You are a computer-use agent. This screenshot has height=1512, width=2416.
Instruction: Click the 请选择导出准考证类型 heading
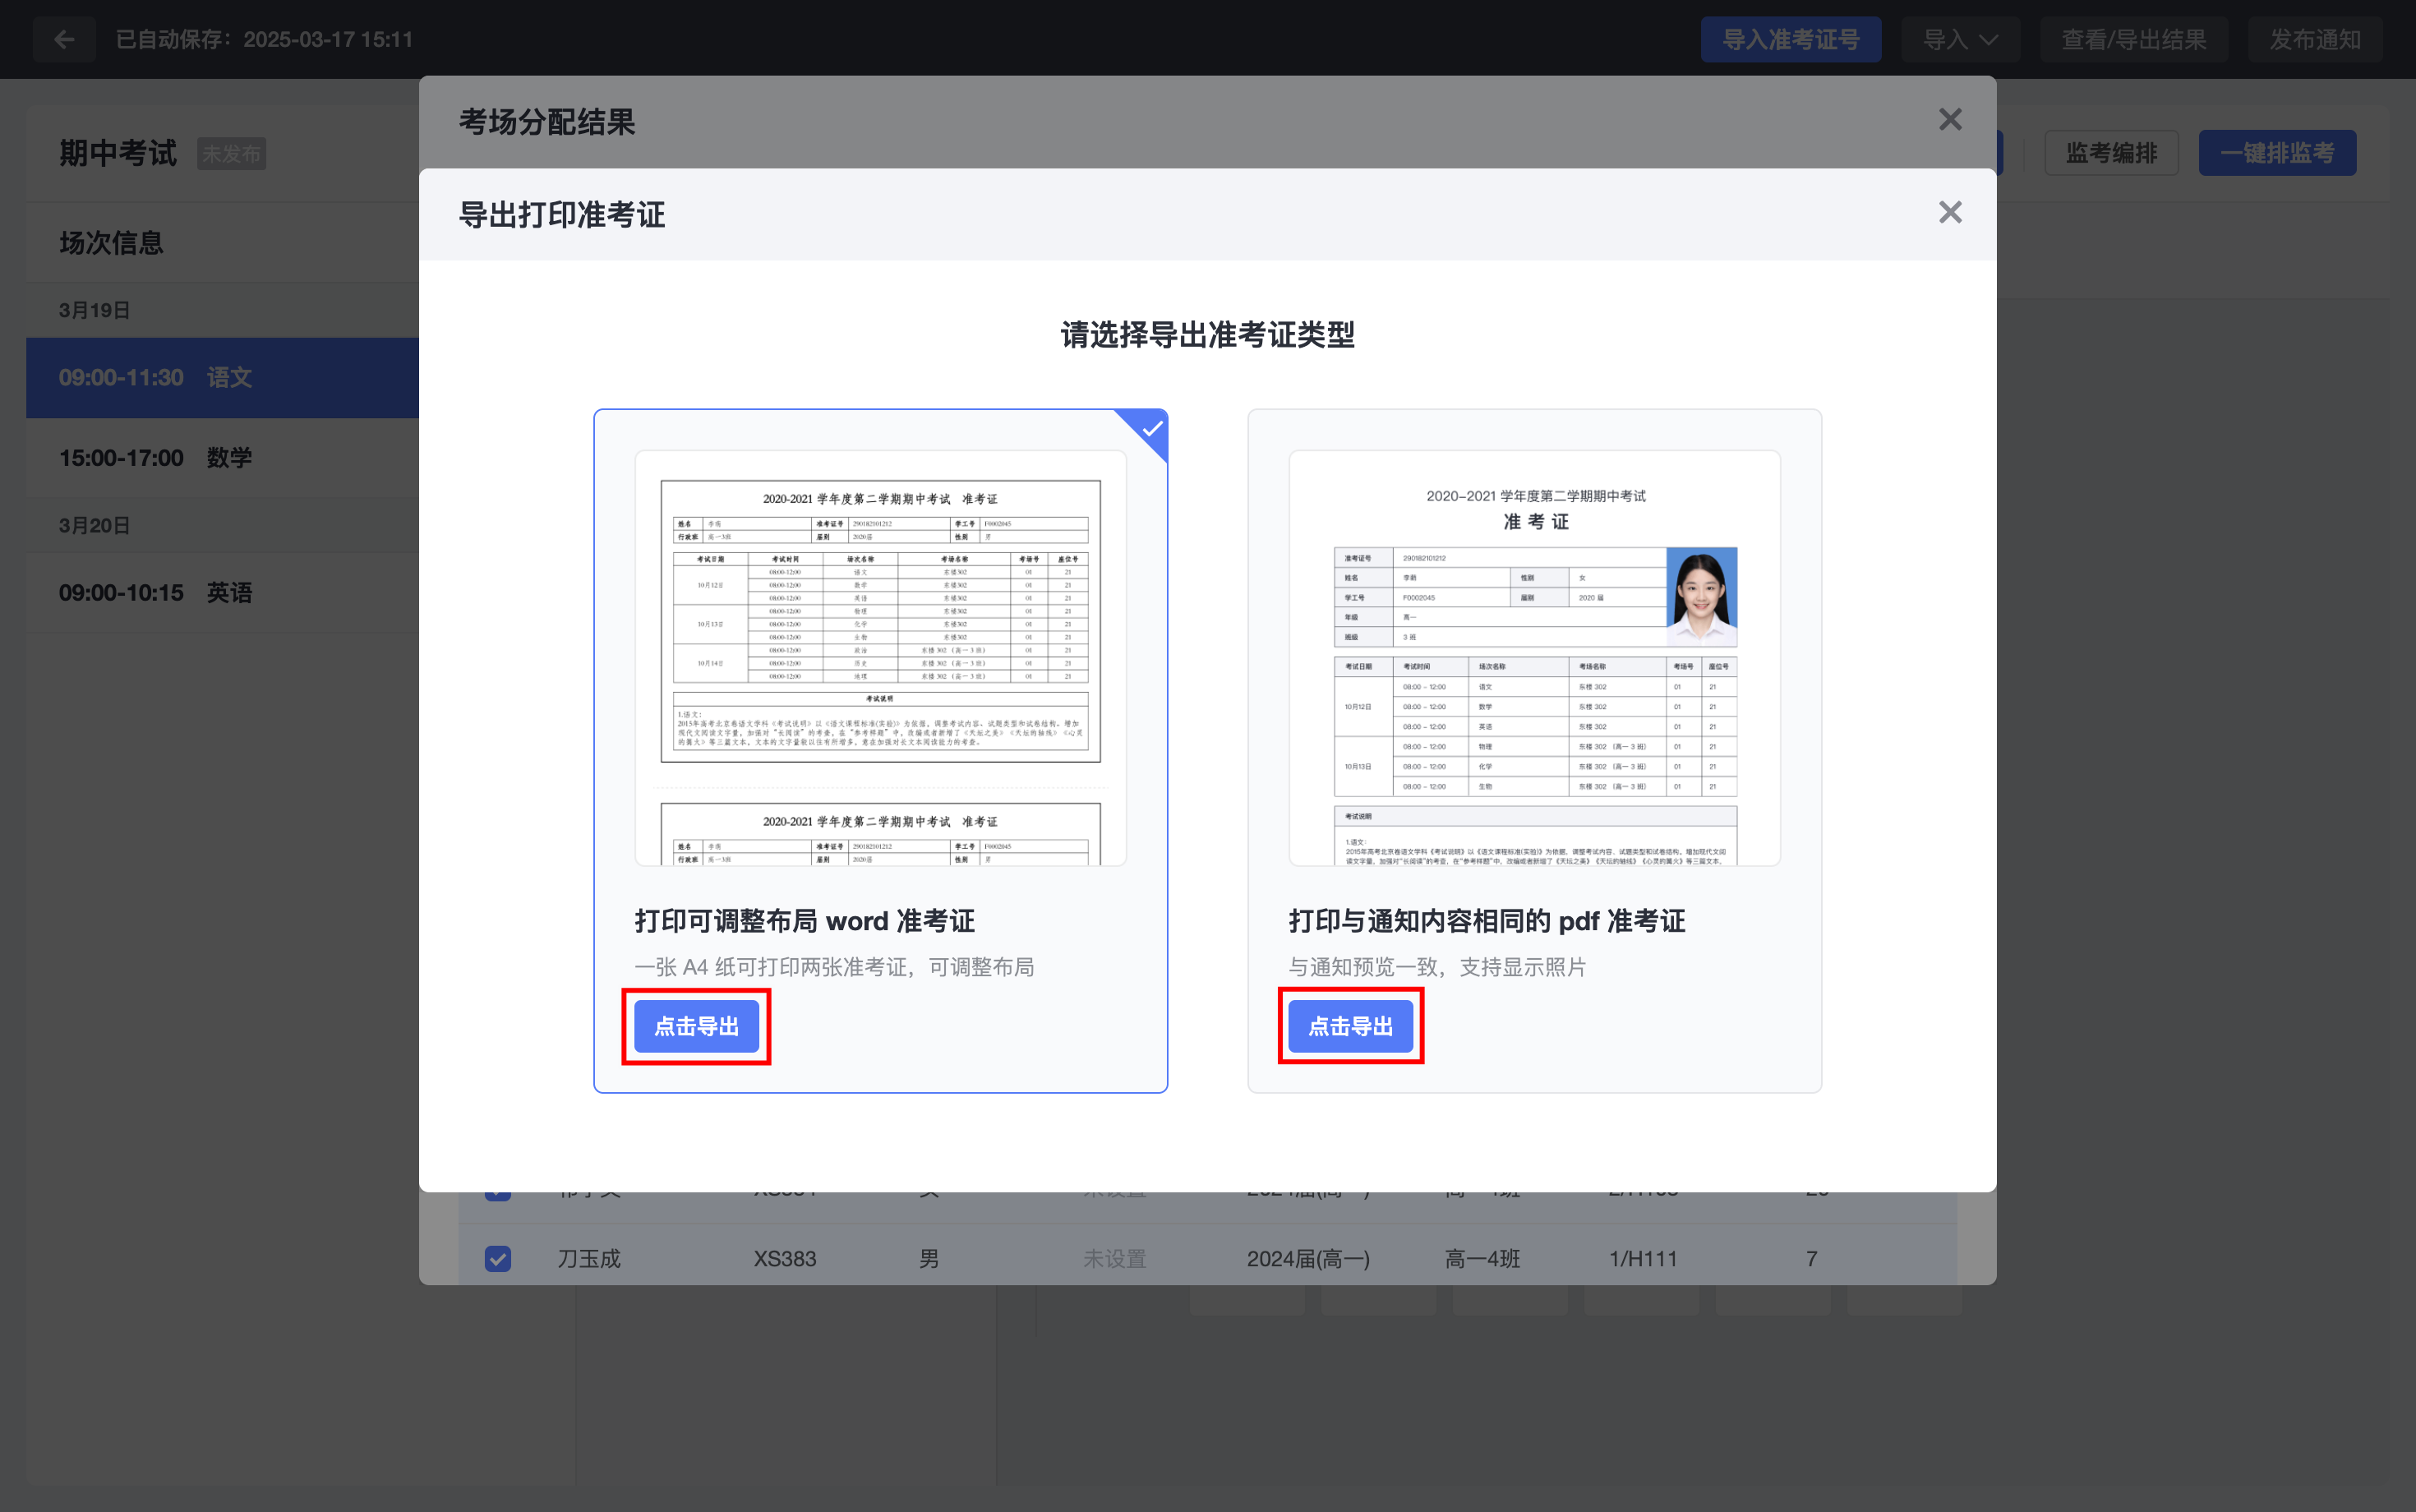1207,334
